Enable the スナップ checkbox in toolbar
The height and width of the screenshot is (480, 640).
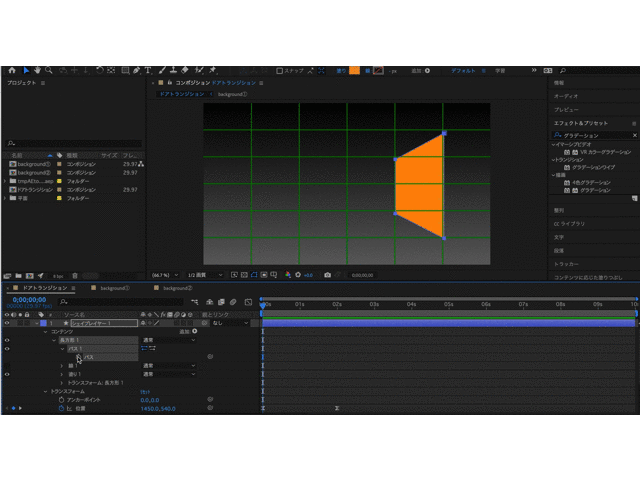[x=281, y=71]
